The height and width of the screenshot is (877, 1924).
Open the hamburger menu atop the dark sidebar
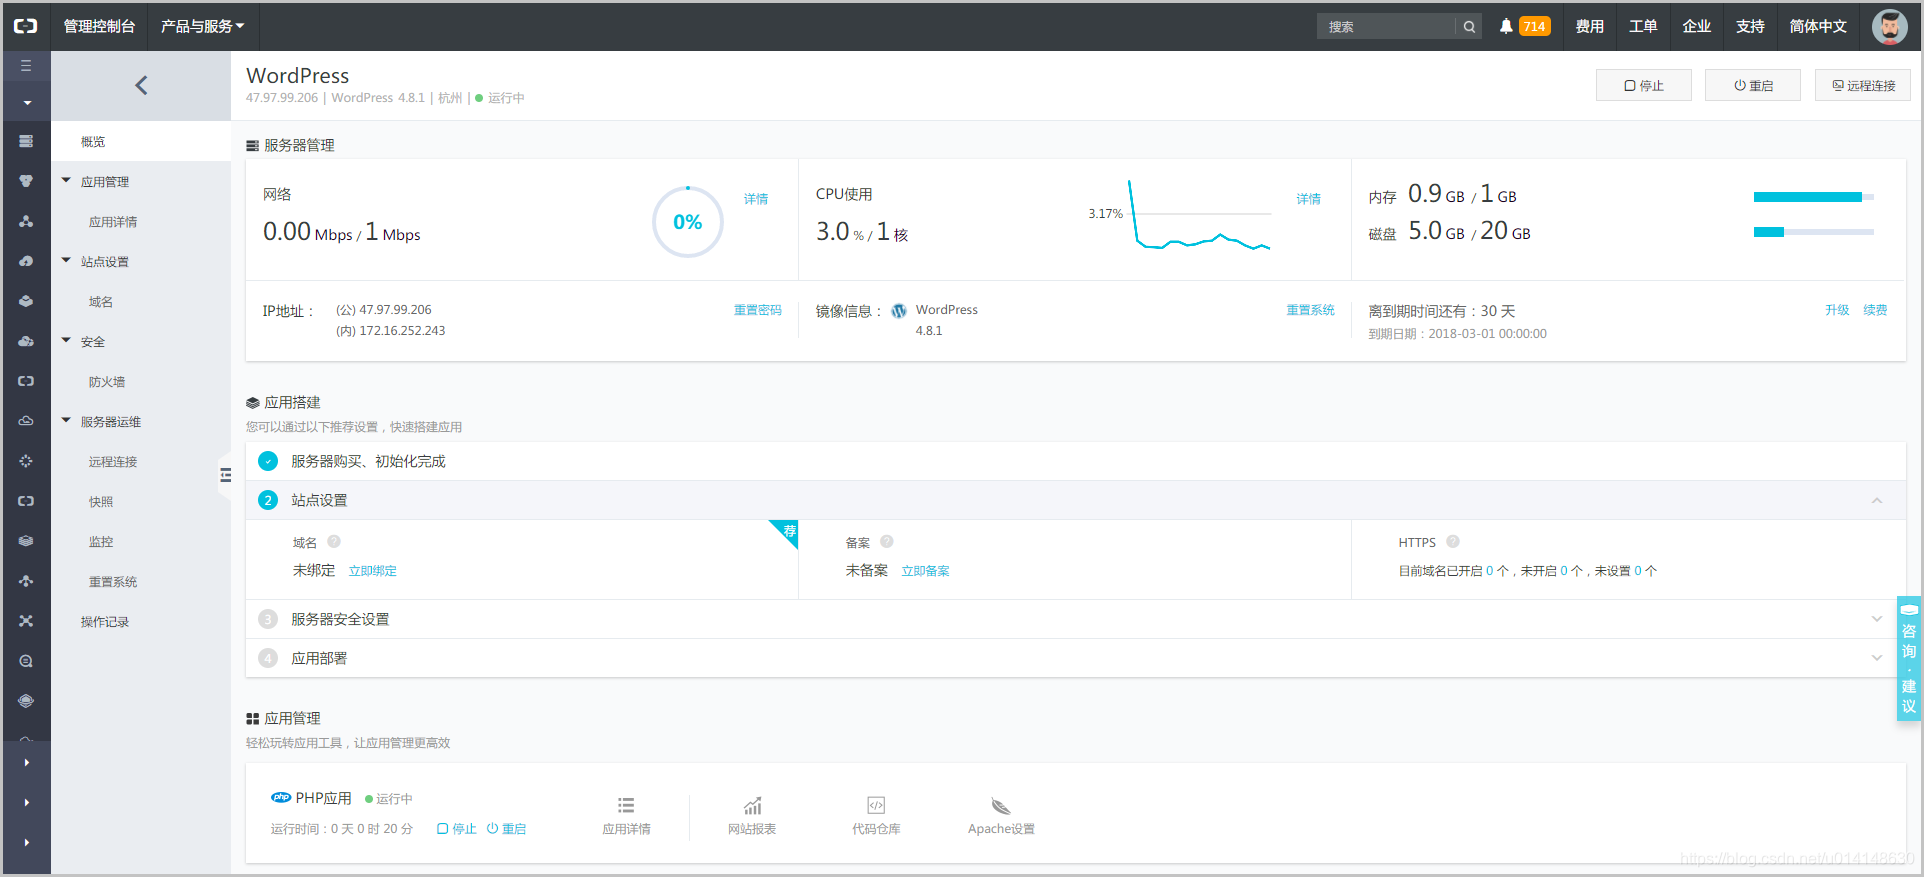[x=26, y=66]
